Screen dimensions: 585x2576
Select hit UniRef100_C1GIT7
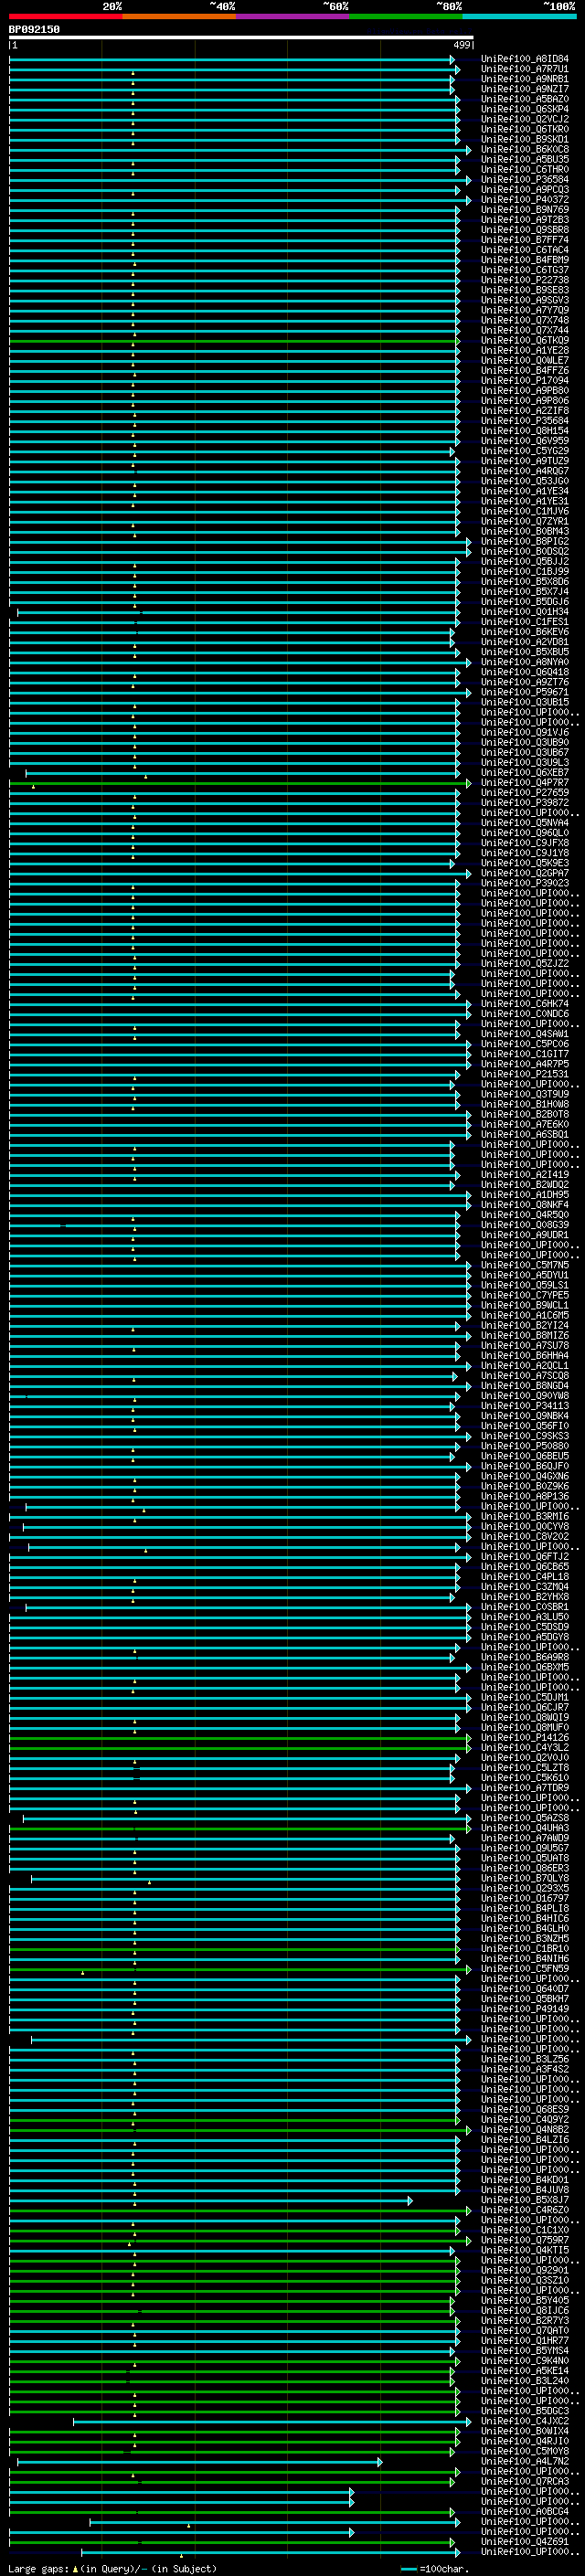(x=524, y=1054)
